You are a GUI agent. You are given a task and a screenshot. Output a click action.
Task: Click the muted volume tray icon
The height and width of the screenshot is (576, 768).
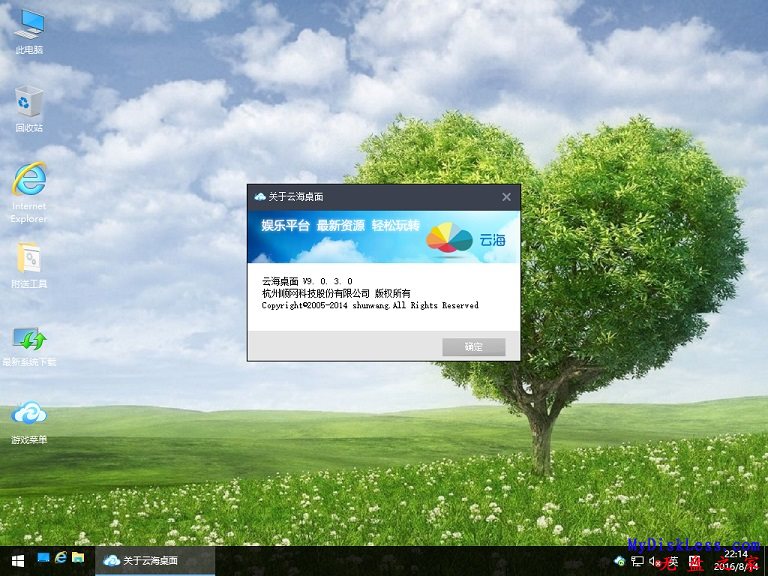(654, 561)
